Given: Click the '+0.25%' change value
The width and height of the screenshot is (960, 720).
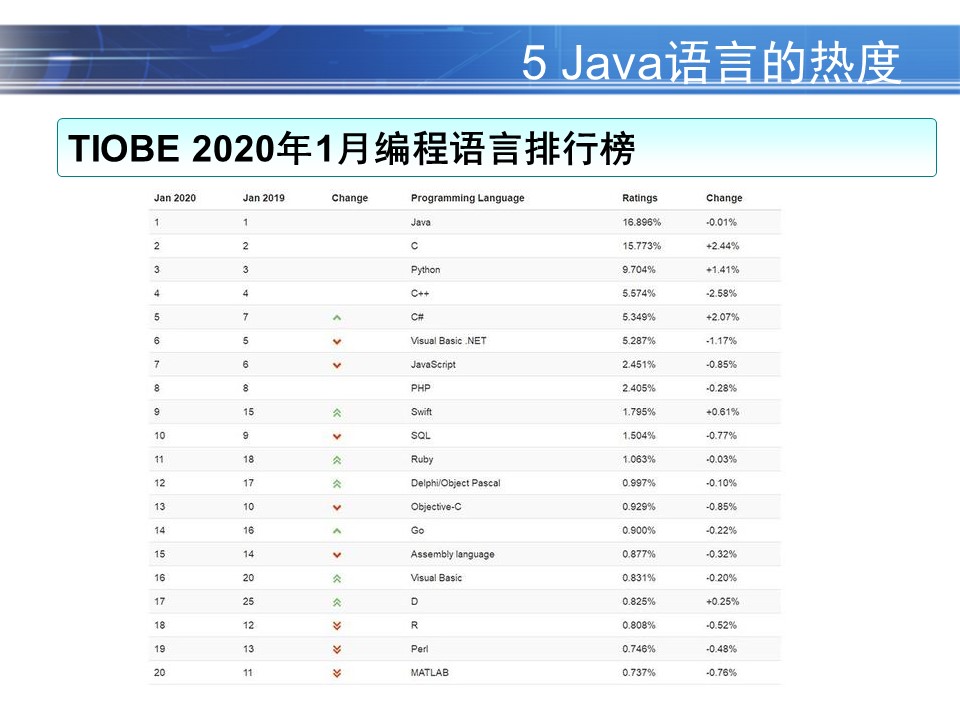Looking at the screenshot, I should (722, 601).
